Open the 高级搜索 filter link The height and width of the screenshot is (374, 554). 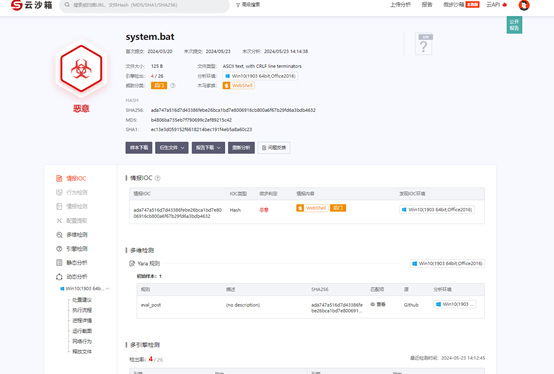248,5
